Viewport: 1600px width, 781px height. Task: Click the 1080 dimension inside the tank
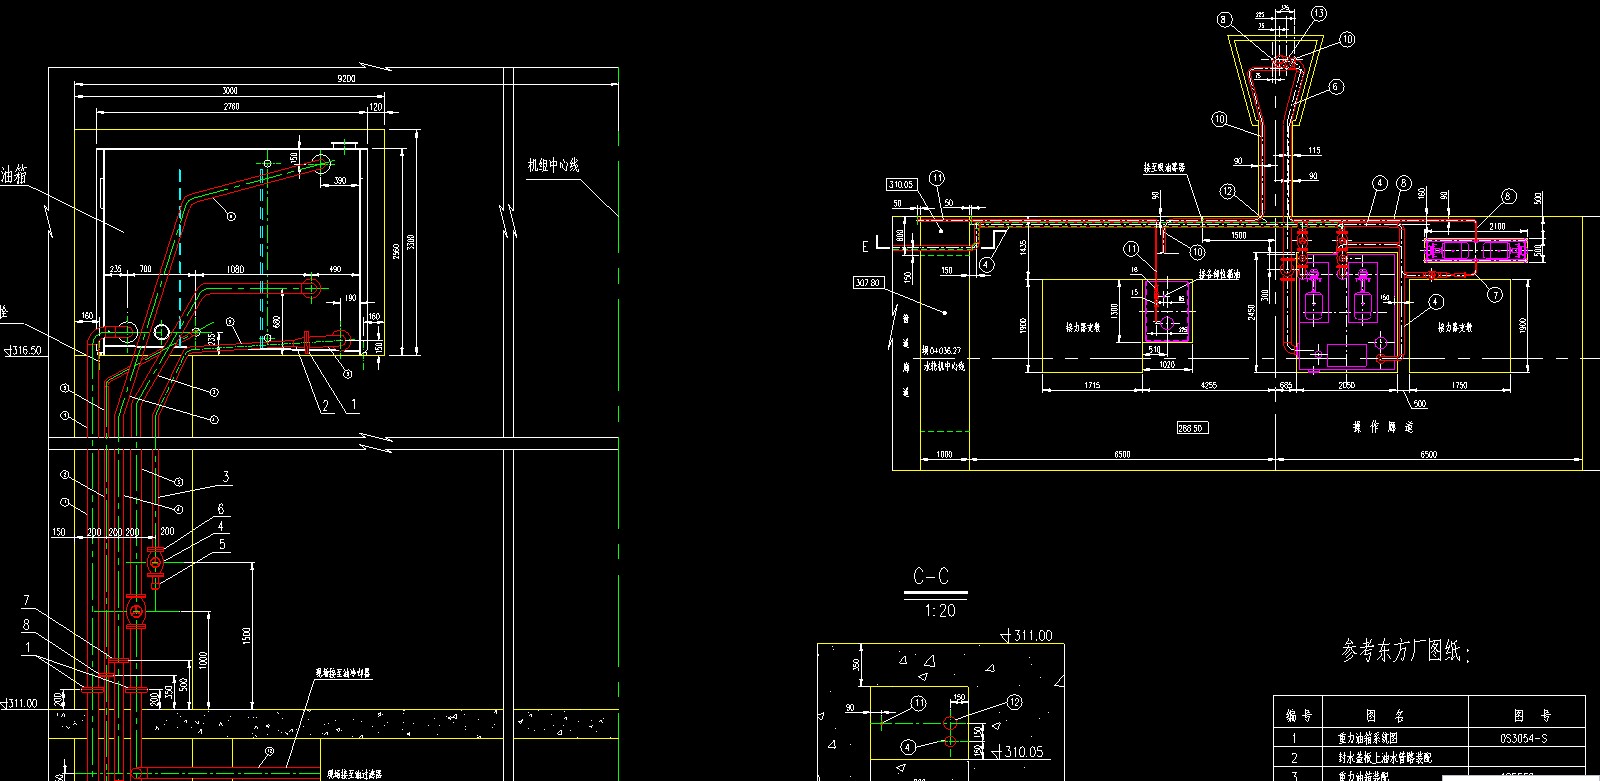coord(236,270)
